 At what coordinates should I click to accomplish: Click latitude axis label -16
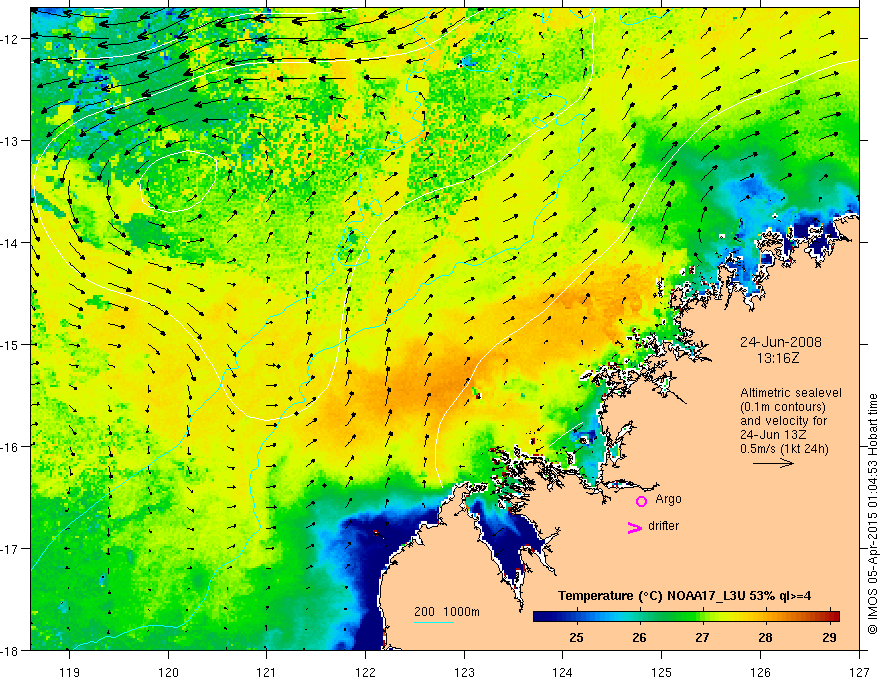click(x=11, y=447)
